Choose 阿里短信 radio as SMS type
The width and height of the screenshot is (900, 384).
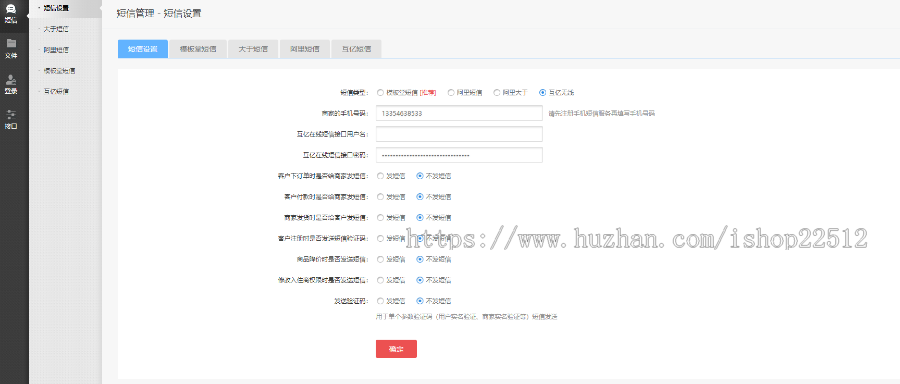(451, 92)
